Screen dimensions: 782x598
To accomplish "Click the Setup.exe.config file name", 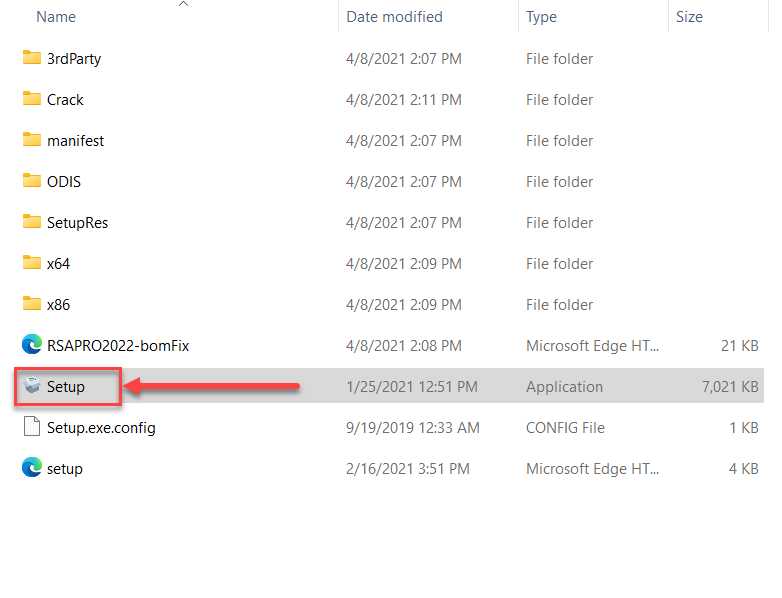I will (101, 427).
